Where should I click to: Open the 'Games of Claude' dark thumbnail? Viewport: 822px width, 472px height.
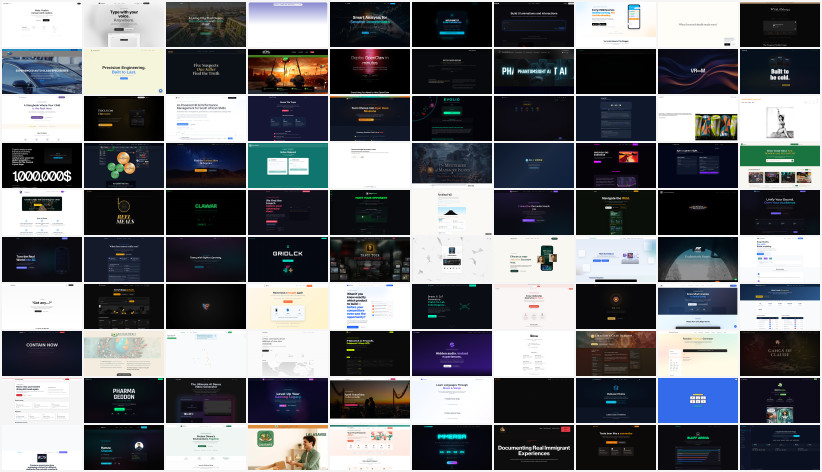(780, 353)
